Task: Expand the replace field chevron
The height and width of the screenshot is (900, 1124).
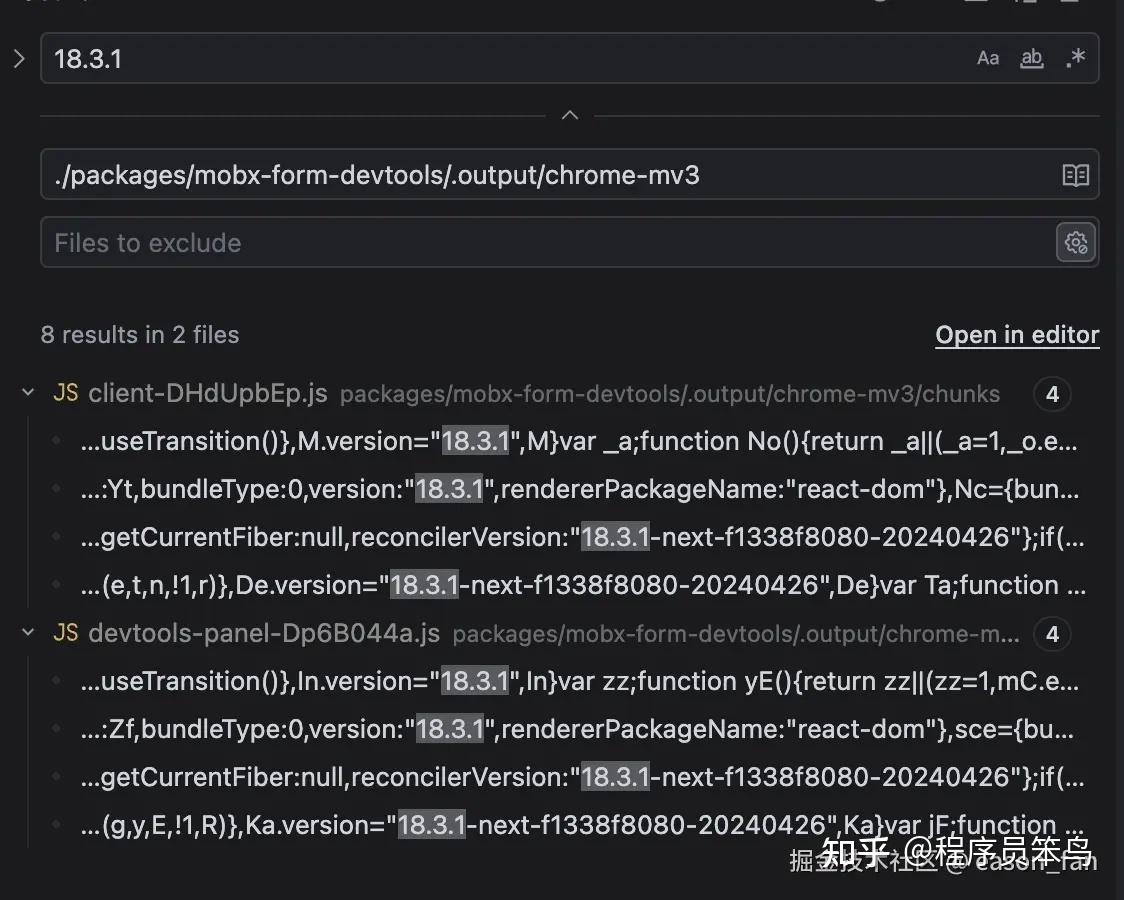Action: (x=19, y=59)
